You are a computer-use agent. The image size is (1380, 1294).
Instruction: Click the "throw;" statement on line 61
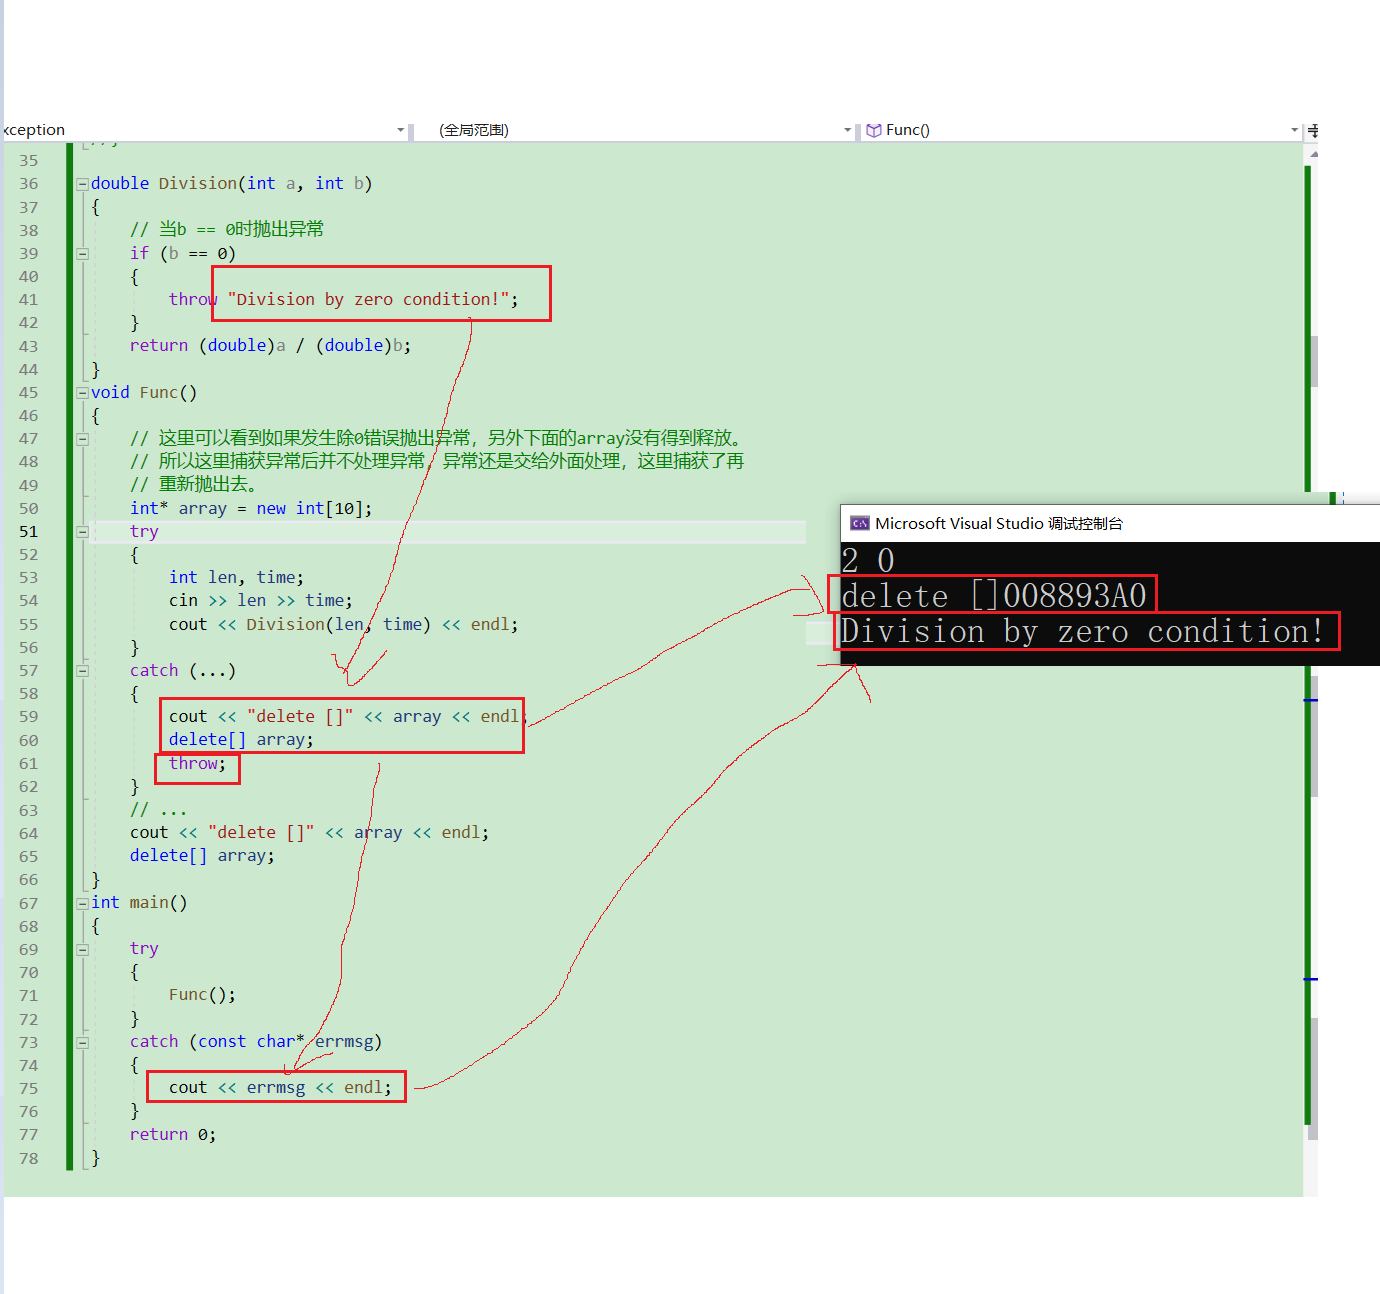coord(198,764)
